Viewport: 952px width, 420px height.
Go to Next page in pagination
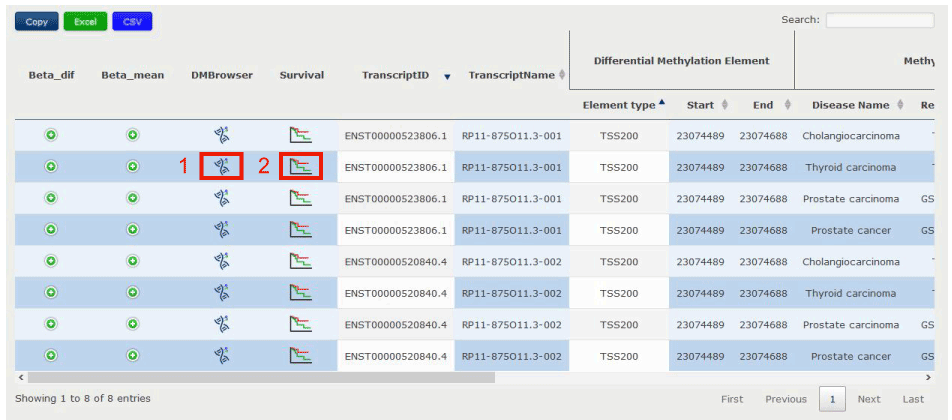(x=868, y=399)
